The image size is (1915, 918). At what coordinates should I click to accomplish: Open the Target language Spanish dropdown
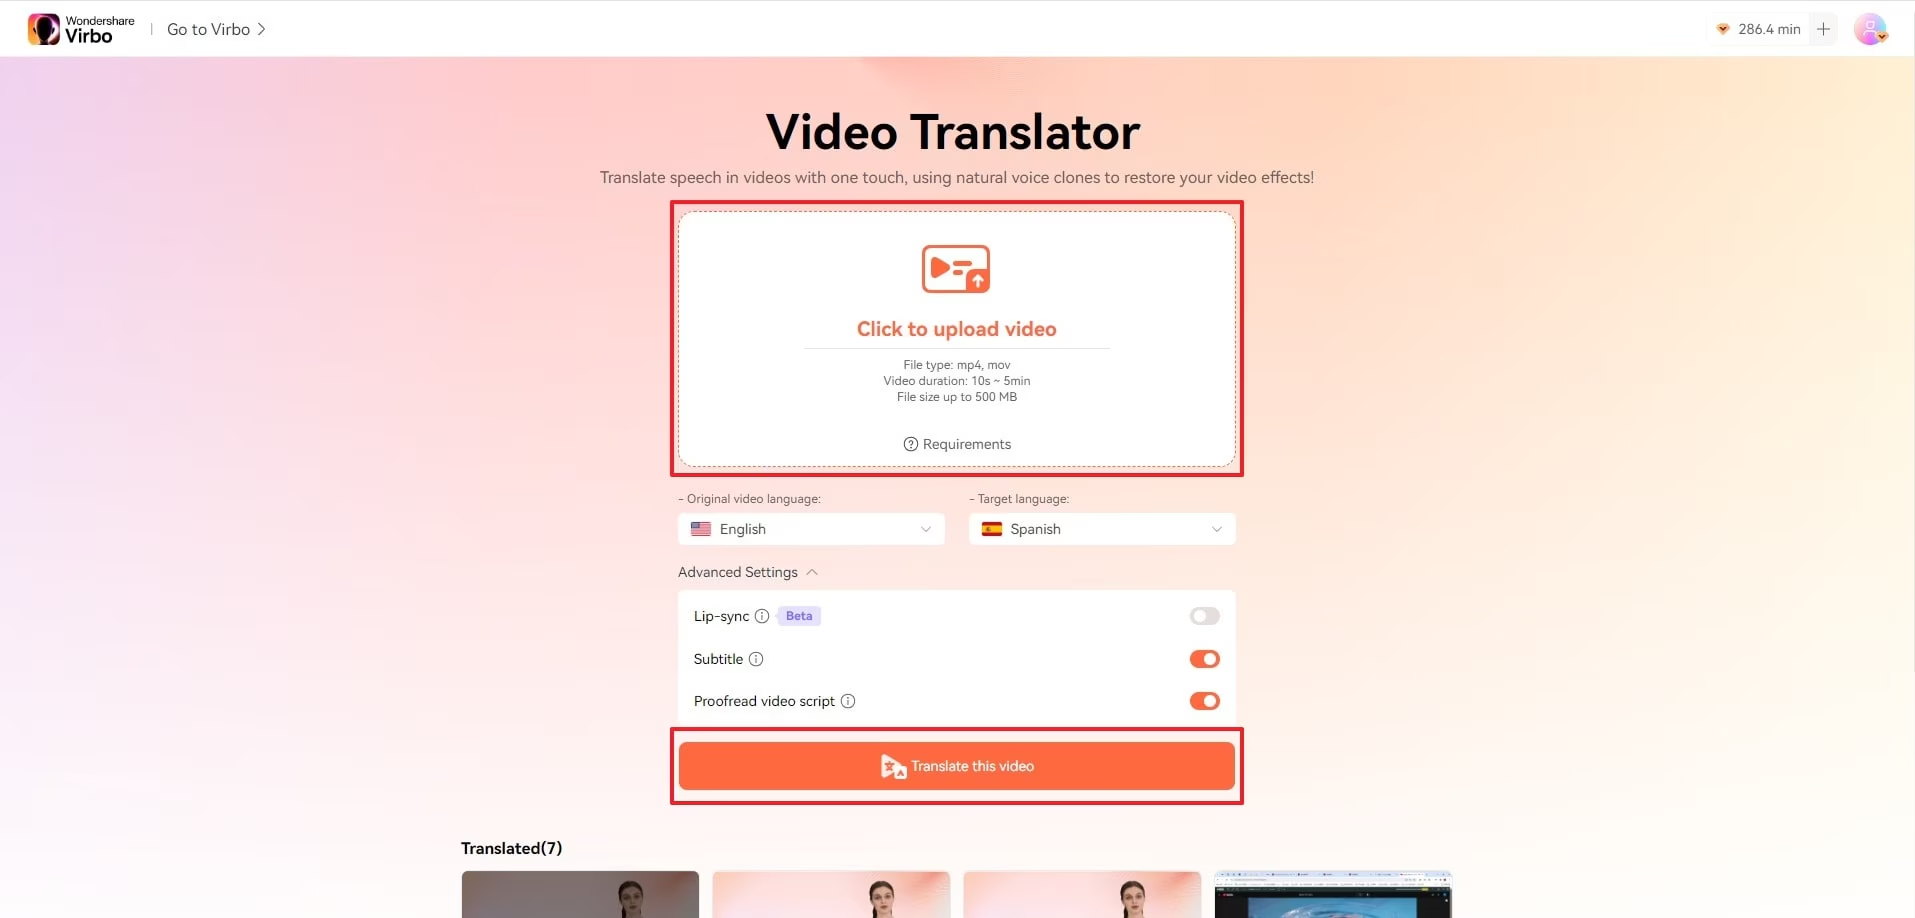tap(1101, 529)
